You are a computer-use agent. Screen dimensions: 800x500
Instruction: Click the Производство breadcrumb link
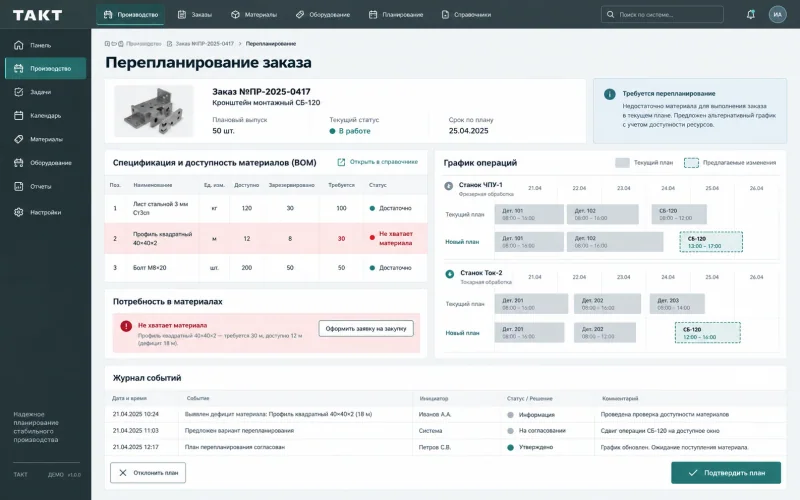[143, 44]
